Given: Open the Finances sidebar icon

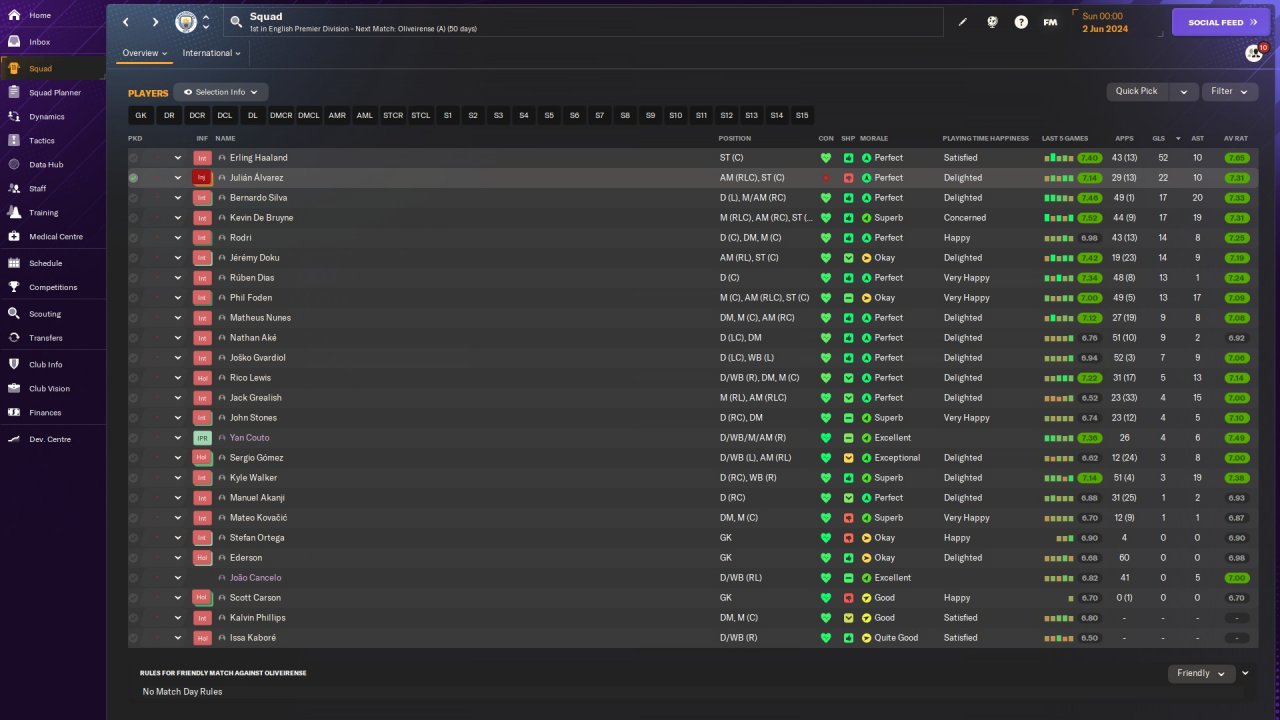Looking at the screenshot, I should tap(14, 412).
